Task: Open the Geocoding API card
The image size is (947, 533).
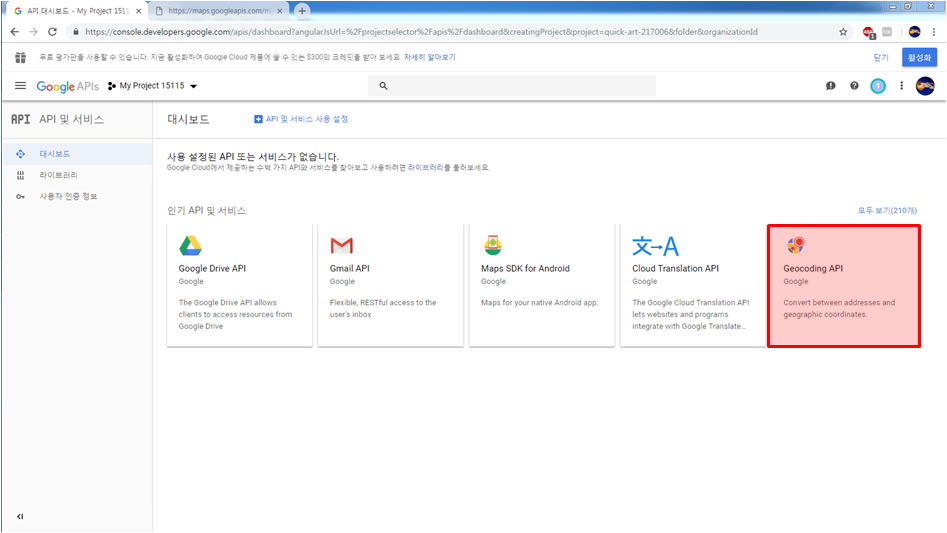Action: tap(844, 286)
